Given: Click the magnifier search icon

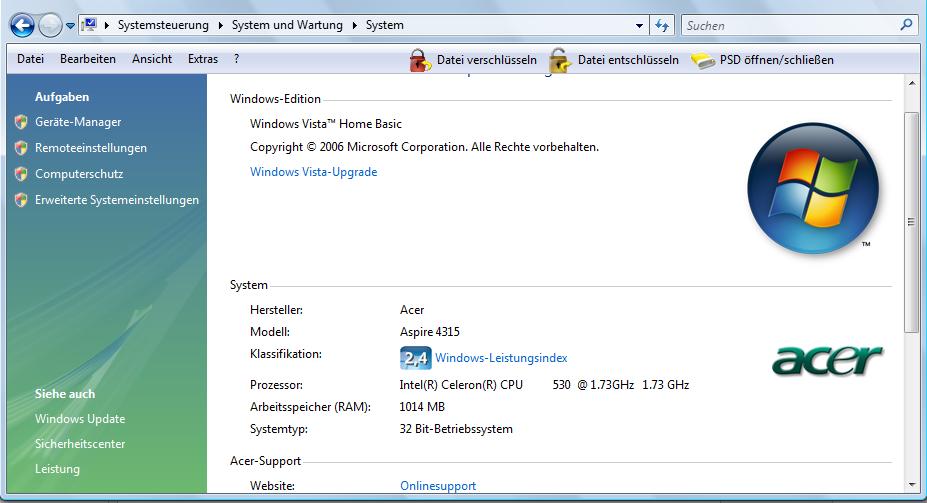Looking at the screenshot, I should click(x=906, y=25).
